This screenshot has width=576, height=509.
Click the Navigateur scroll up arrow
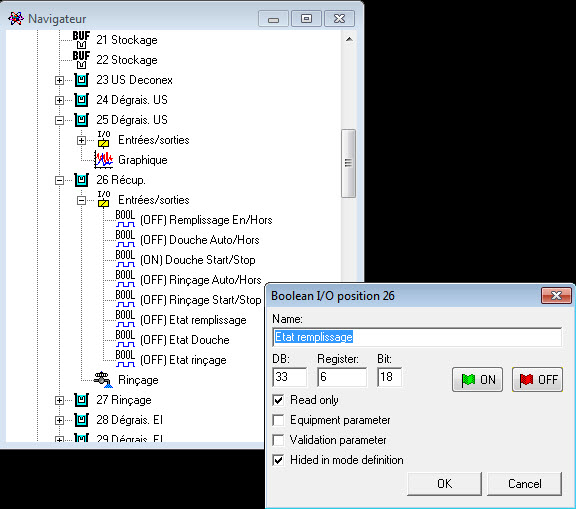349,39
